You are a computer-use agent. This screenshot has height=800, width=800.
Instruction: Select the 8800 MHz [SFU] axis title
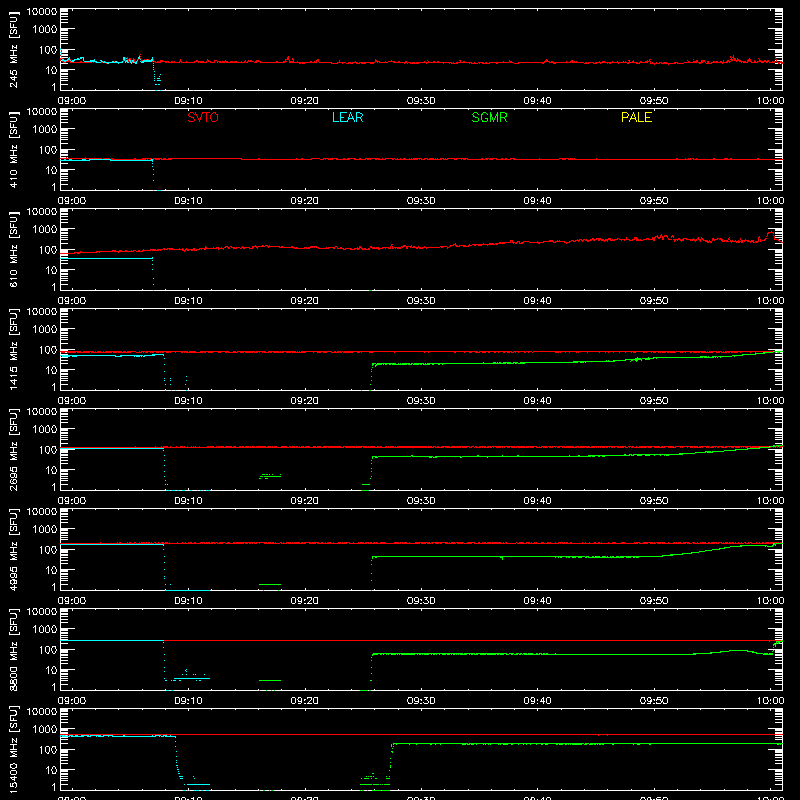[14, 649]
